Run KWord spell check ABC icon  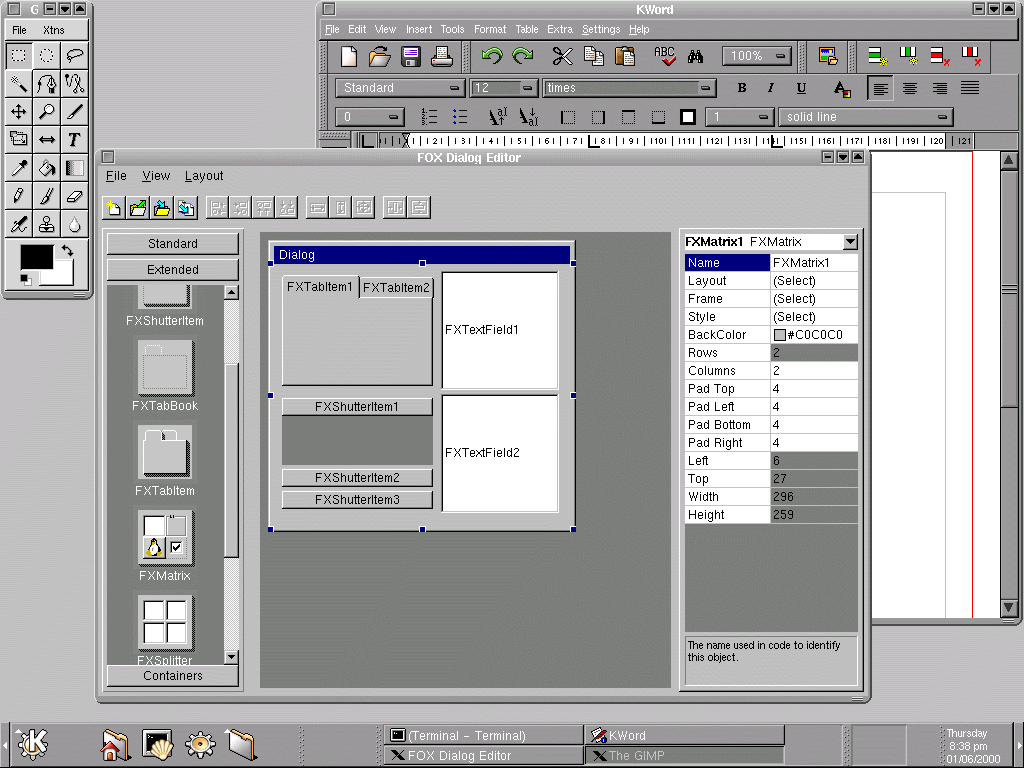pos(664,57)
